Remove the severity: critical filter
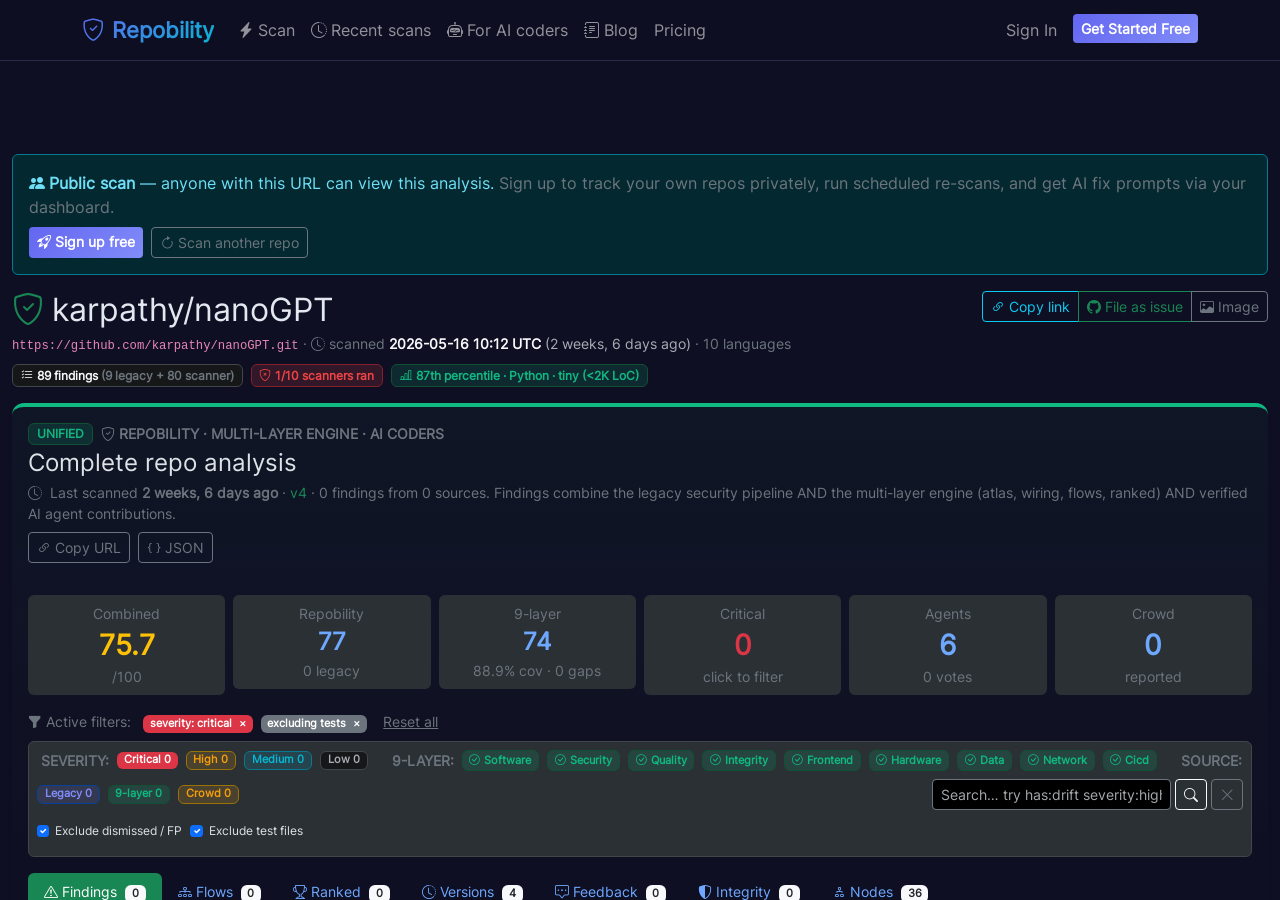The height and width of the screenshot is (900, 1280). click(x=242, y=724)
